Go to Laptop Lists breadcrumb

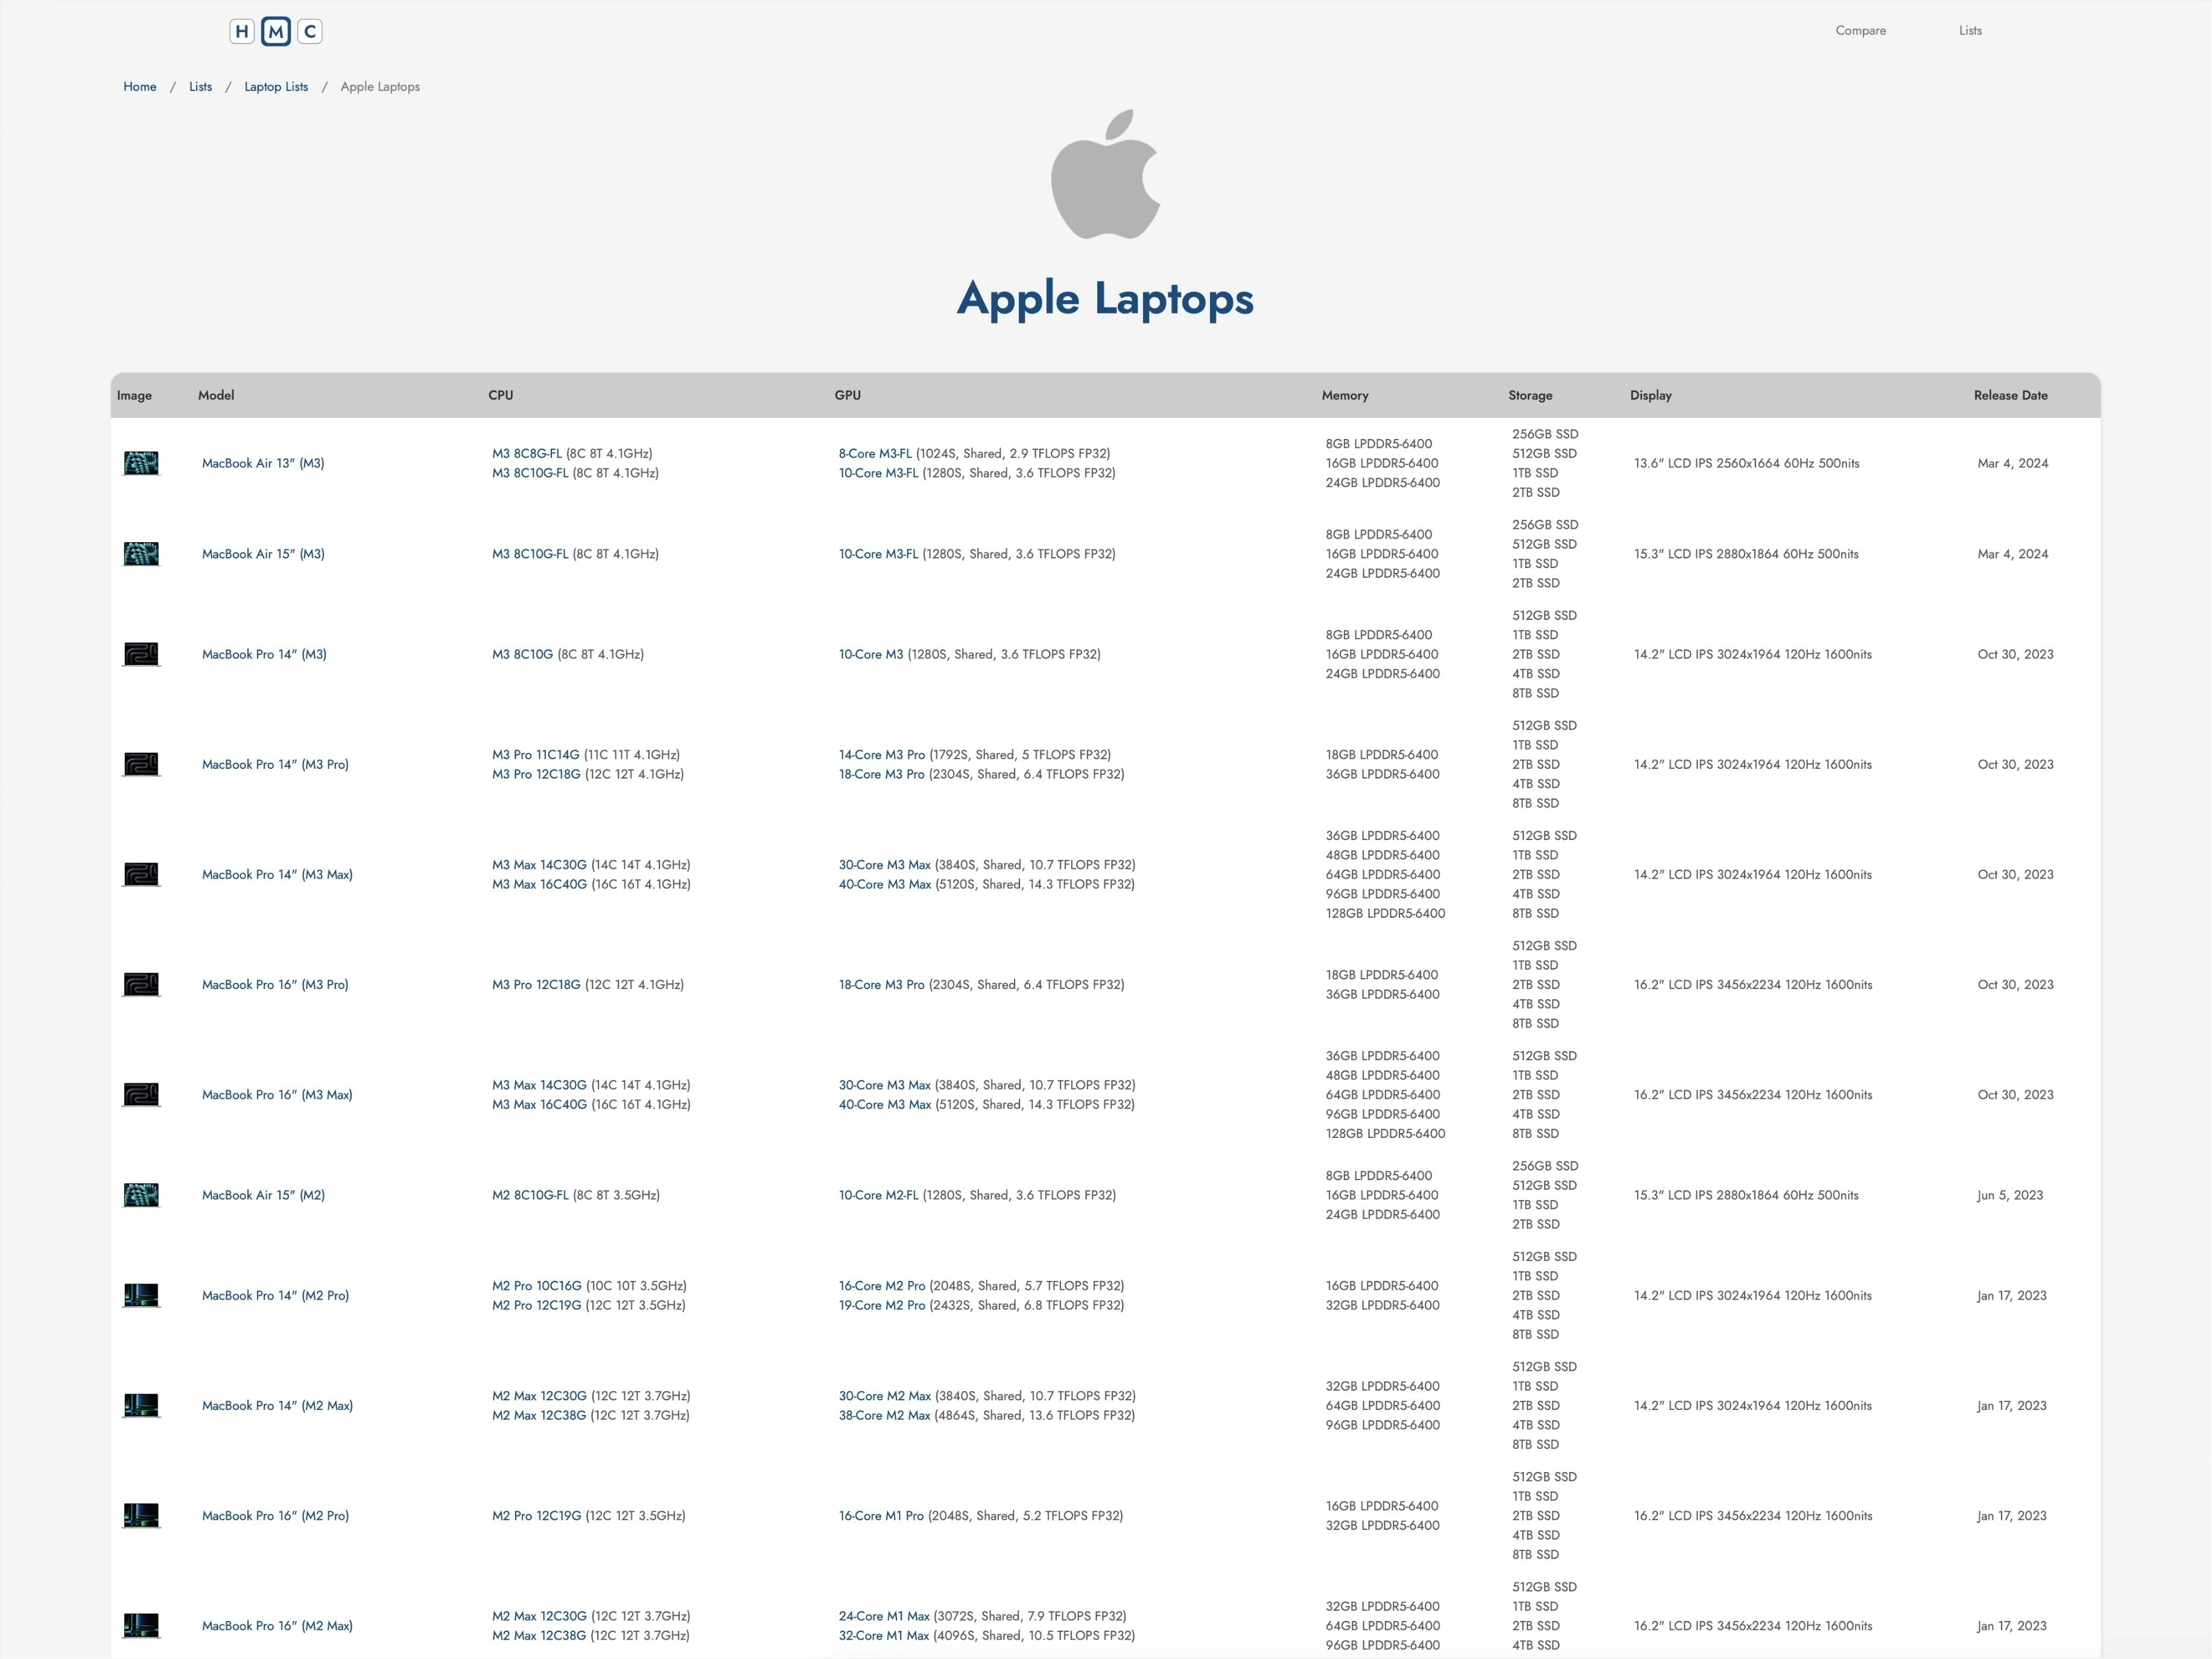[276, 87]
